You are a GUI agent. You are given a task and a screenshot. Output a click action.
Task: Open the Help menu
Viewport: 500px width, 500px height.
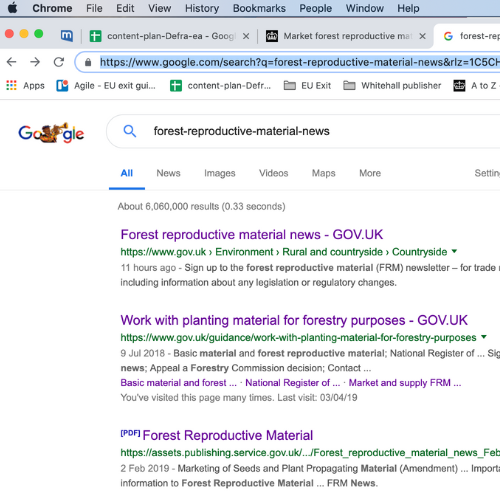(408, 8)
